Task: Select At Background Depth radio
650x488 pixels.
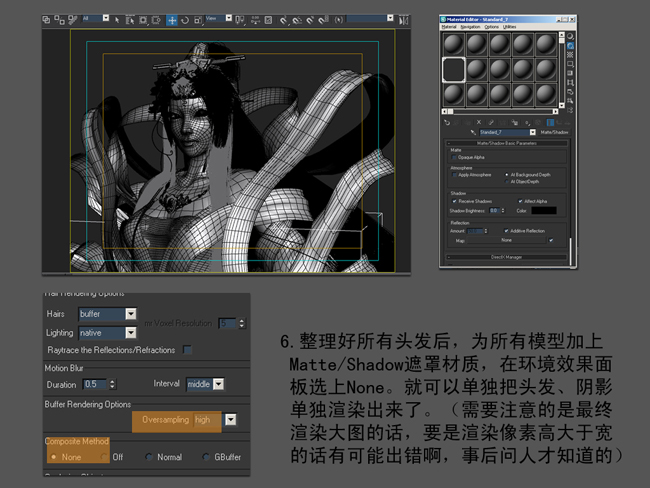Action: click(507, 175)
